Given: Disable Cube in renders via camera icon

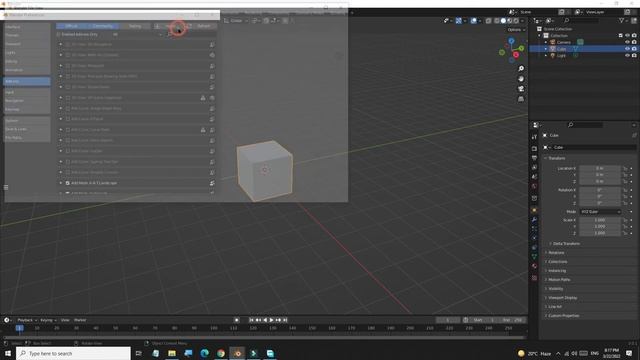Looking at the screenshot, I should [634, 49].
